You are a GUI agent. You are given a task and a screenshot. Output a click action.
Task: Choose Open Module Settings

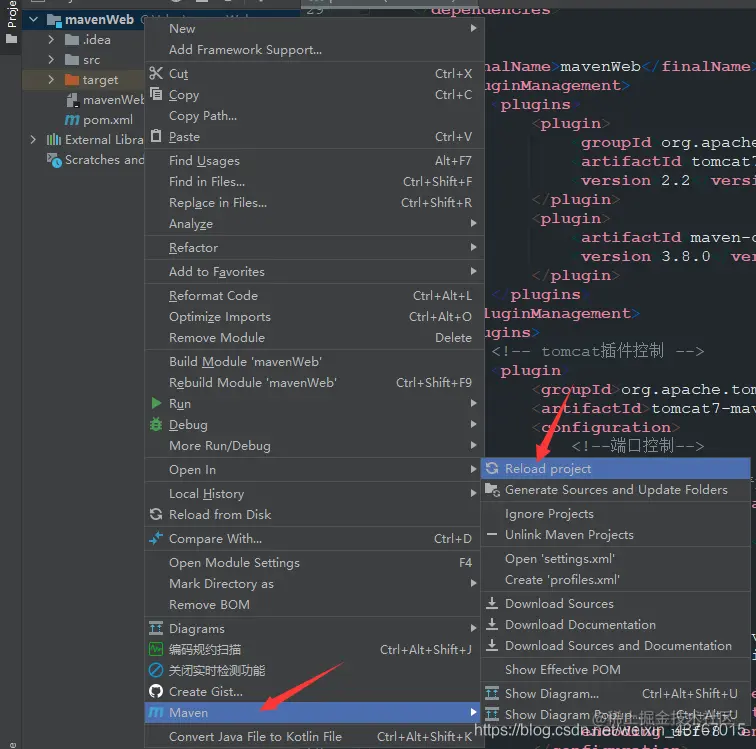click(313, 562)
